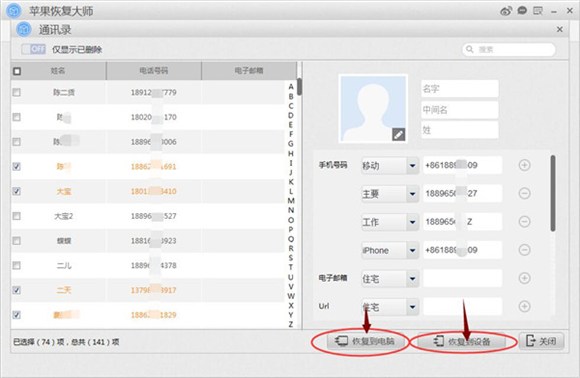Open the 工作 phone type dropdown
580x378 pixels.
(412, 222)
